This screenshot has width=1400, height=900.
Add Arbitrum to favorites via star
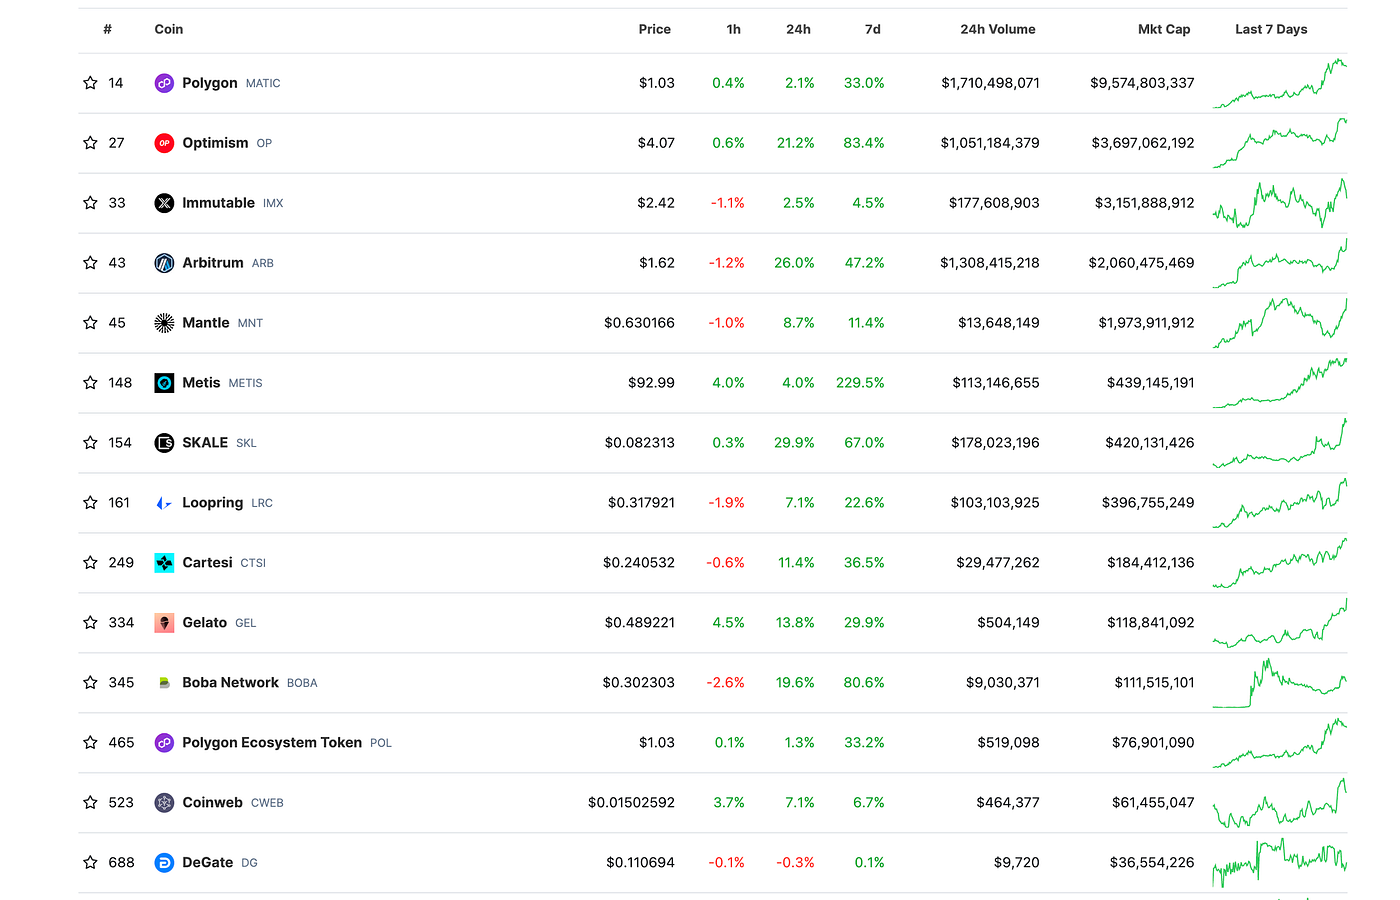pyautogui.click(x=90, y=263)
